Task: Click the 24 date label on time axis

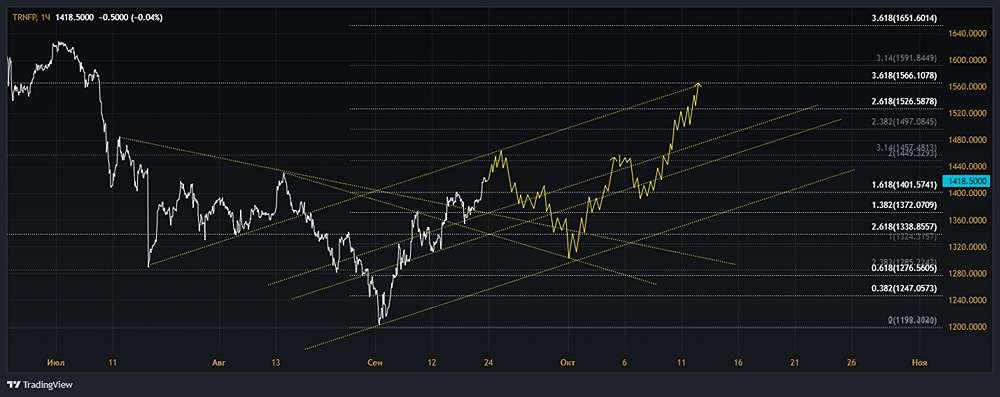Action: (x=489, y=363)
